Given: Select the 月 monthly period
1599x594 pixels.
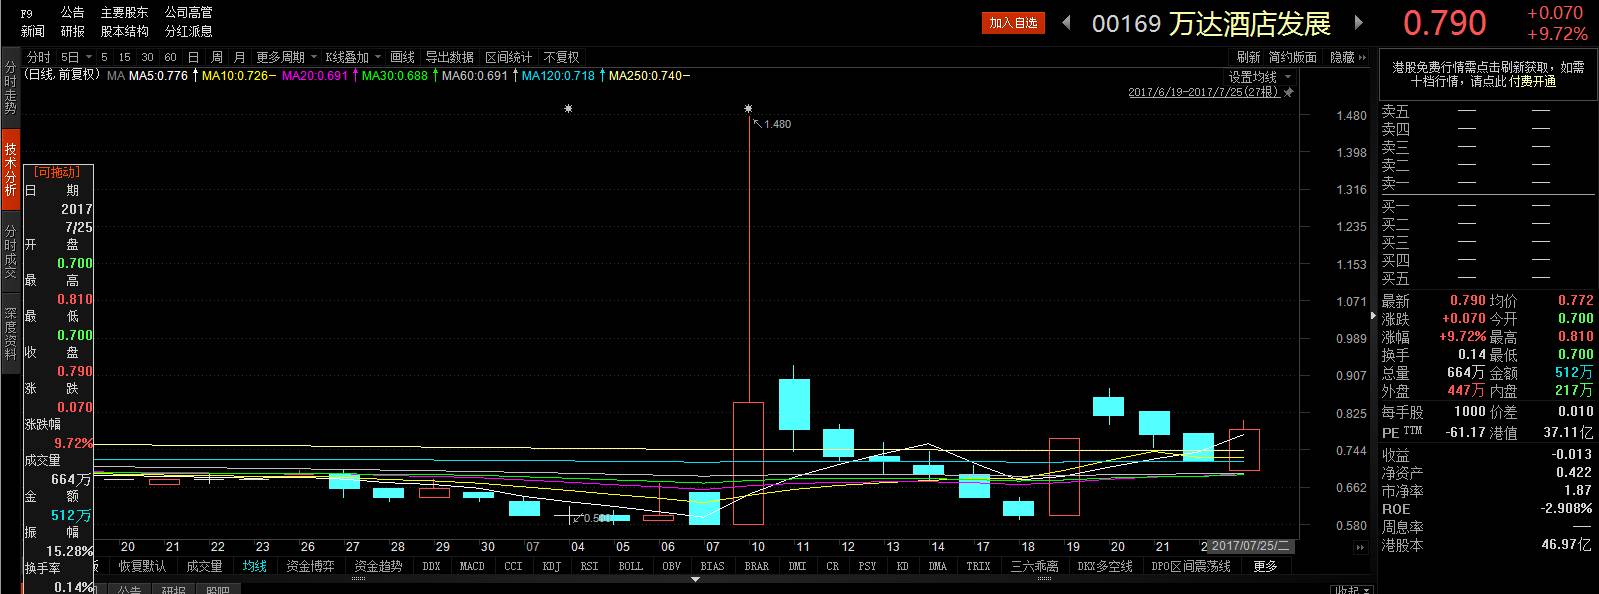Looking at the screenshot, I should click(x=239, y=58).
